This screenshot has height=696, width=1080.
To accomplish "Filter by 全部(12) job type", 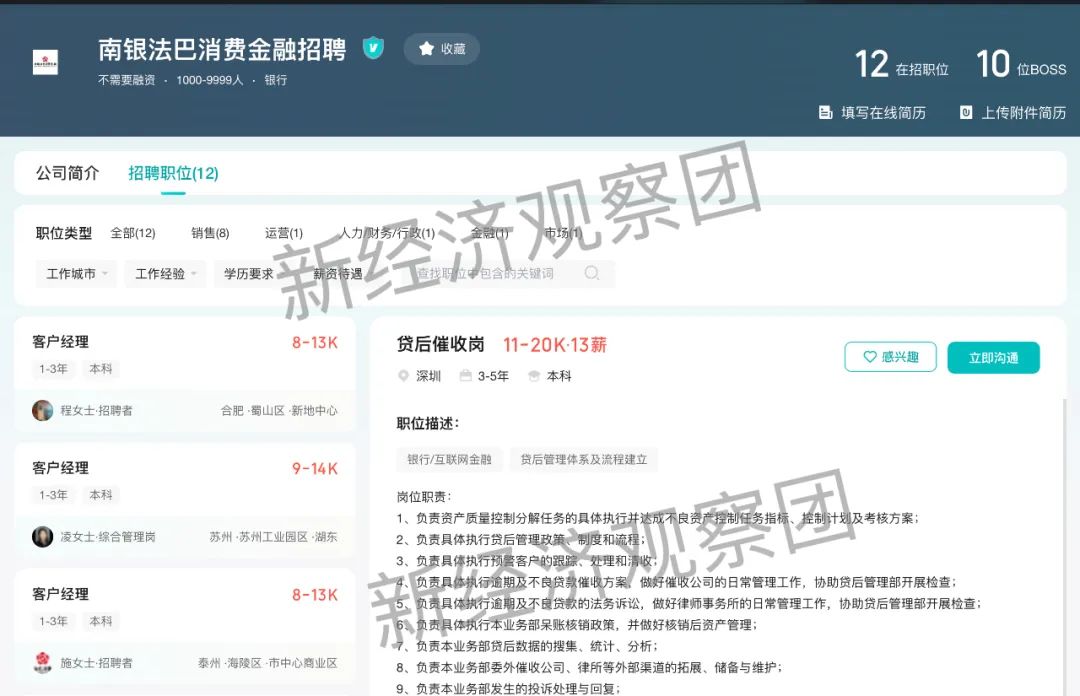I will pyautogui.click(x=133, y=233).
